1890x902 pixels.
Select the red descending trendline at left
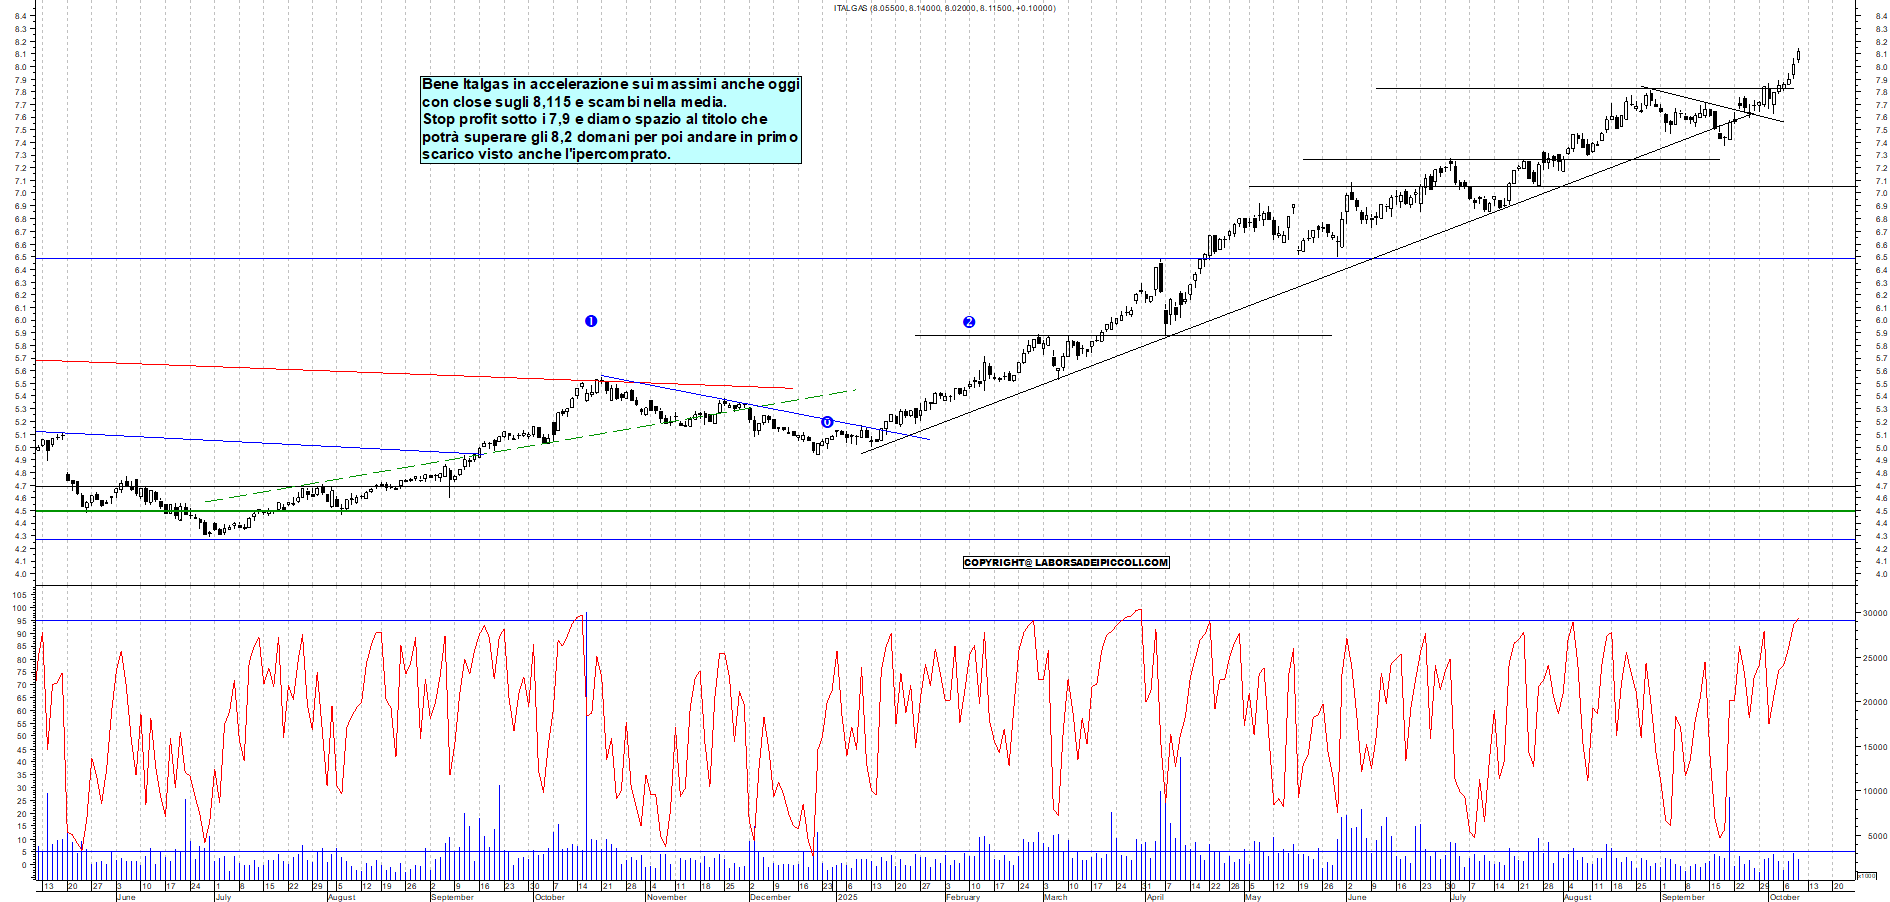(x=300, y=369)
